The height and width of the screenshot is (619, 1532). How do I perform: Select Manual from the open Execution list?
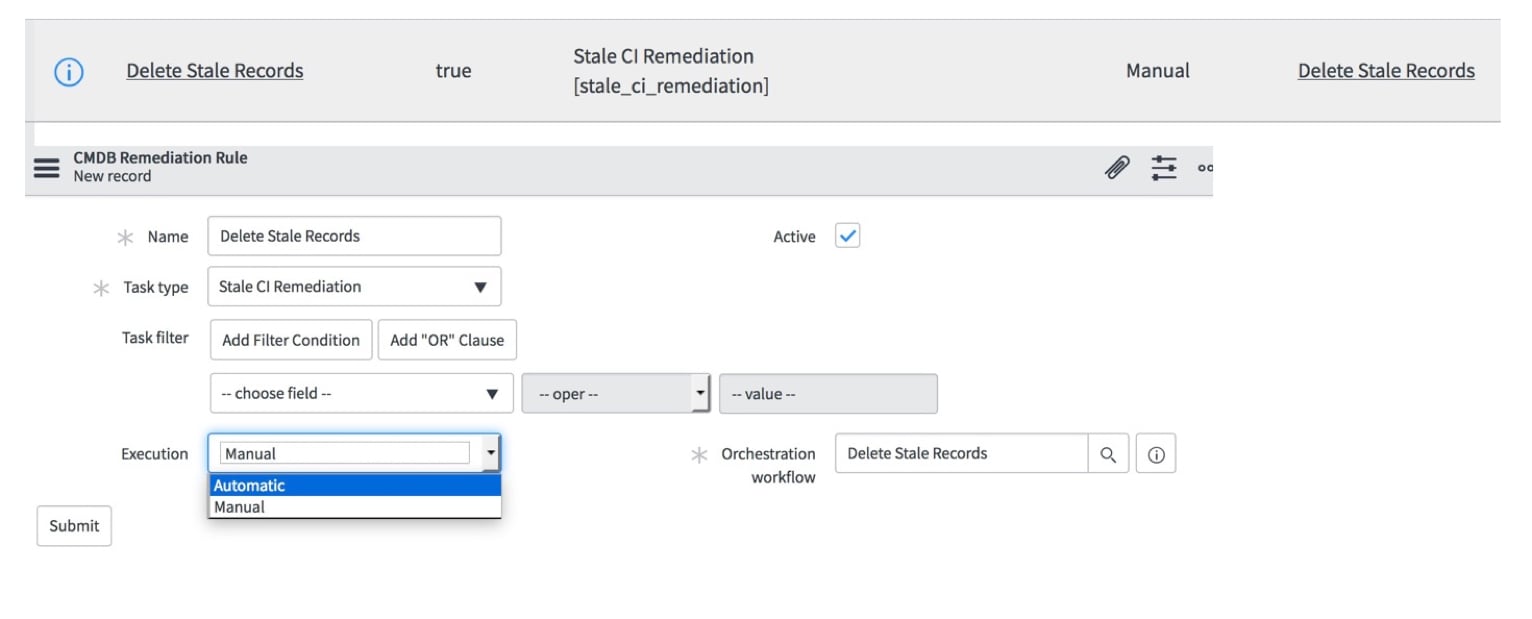(x=300, y=506)
